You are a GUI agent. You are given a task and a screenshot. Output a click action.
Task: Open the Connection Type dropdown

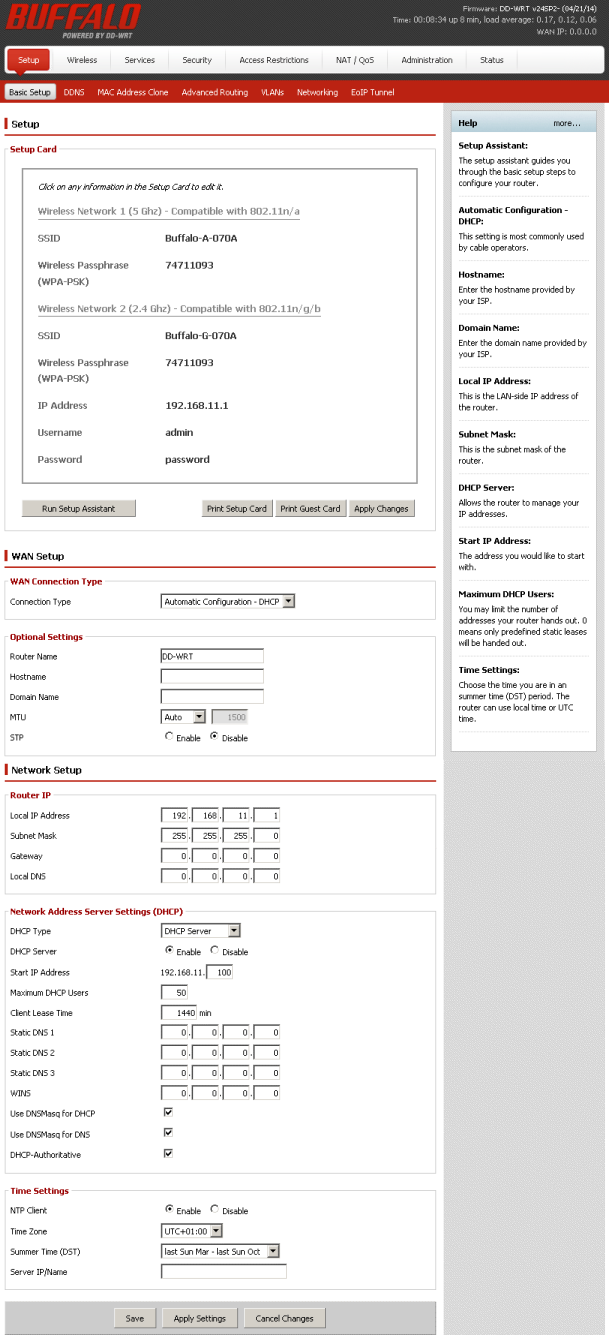tap(228, 602)
